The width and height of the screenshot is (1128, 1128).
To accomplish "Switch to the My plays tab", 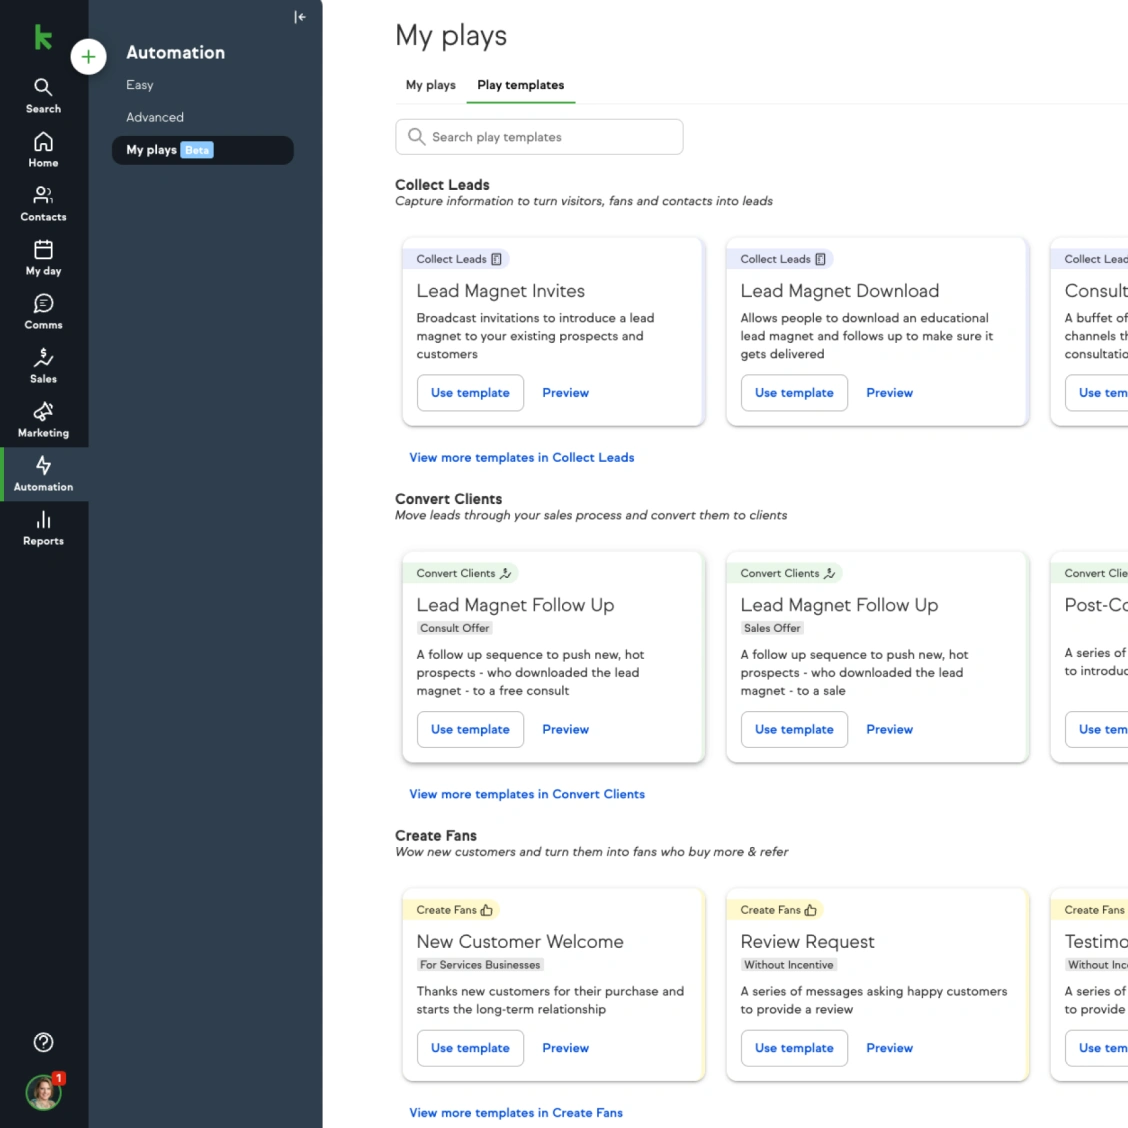I will click(x=431, y=85).
